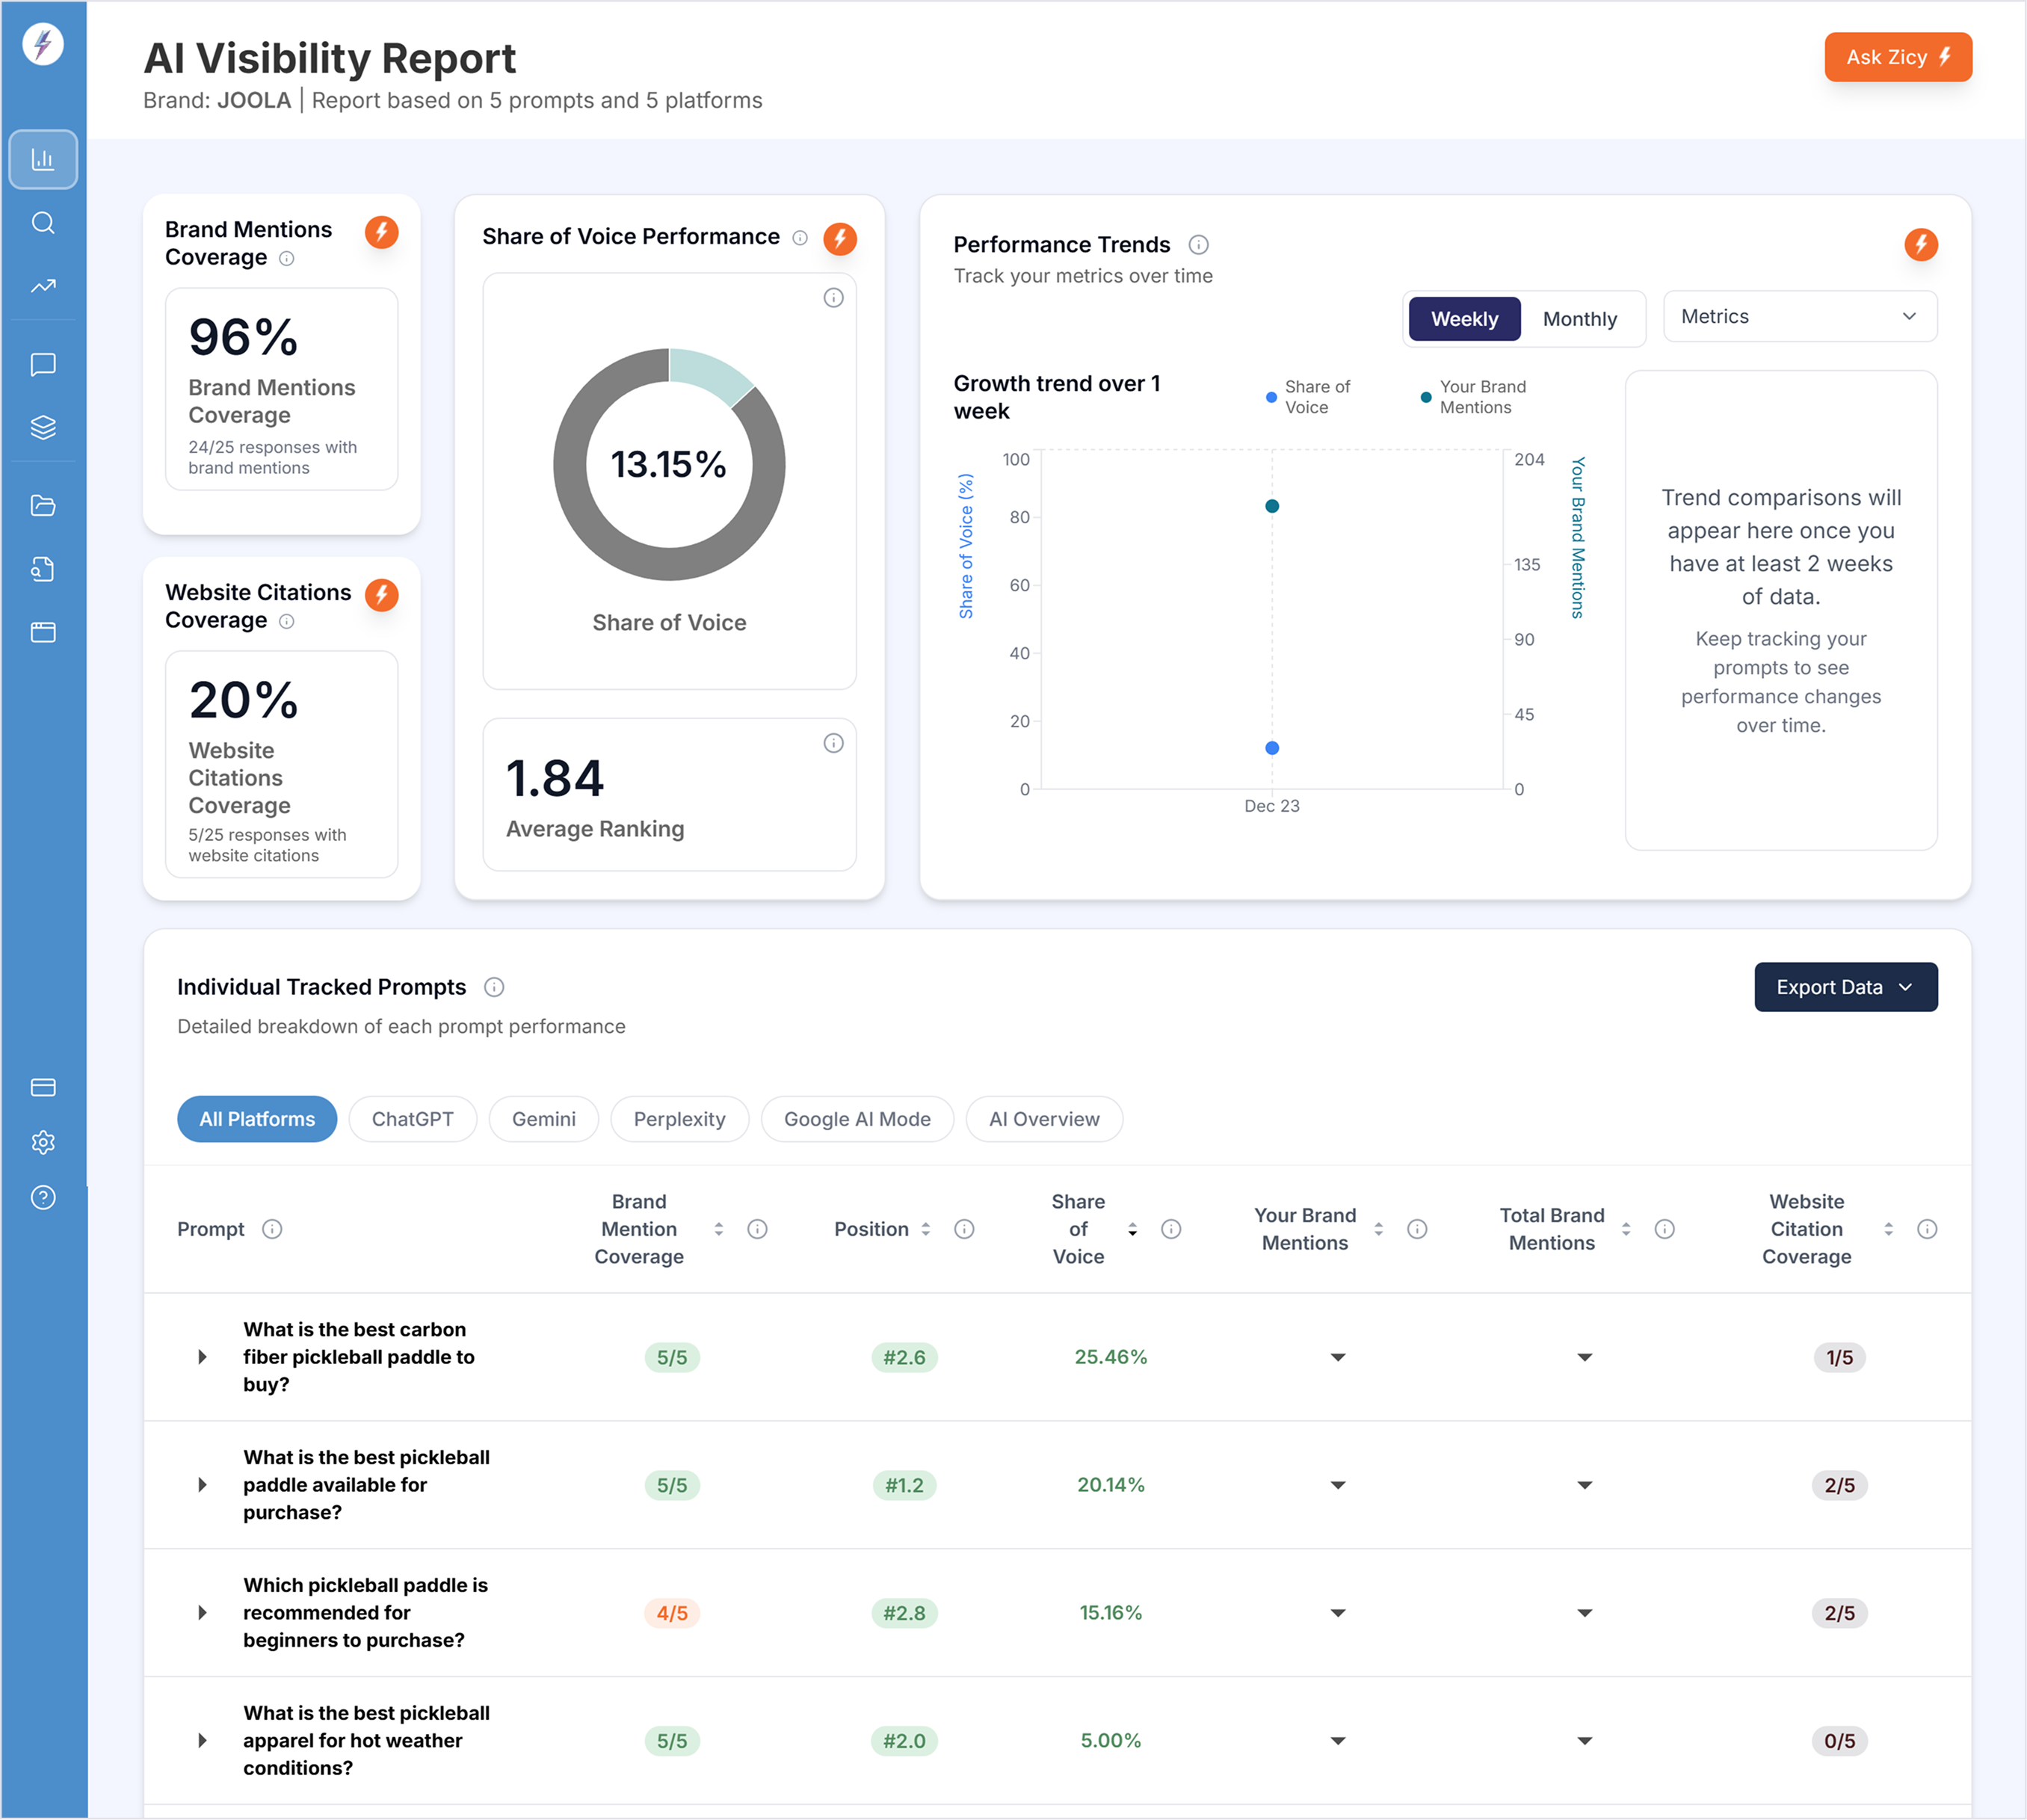Screen dimensions: 2027x1820
Task: Click info icon beside Performance Trends
Action: click(1198, 245)
